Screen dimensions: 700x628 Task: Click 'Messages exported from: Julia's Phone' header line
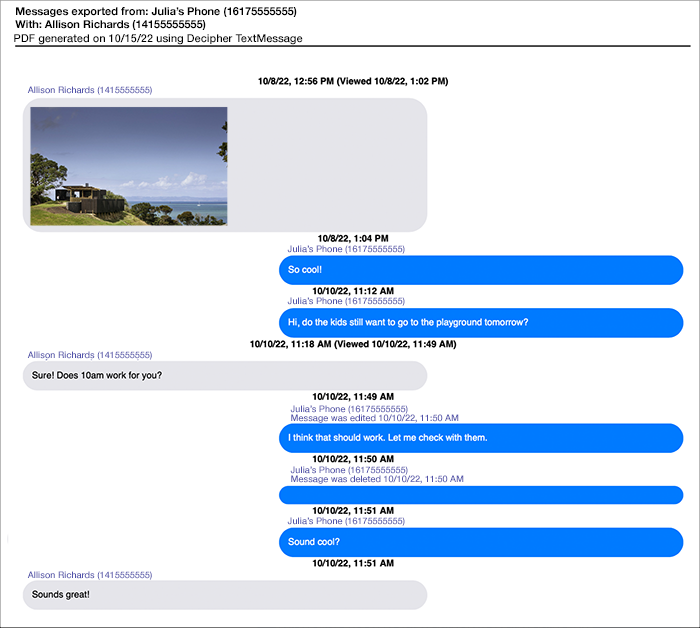[x=156, y=11]
